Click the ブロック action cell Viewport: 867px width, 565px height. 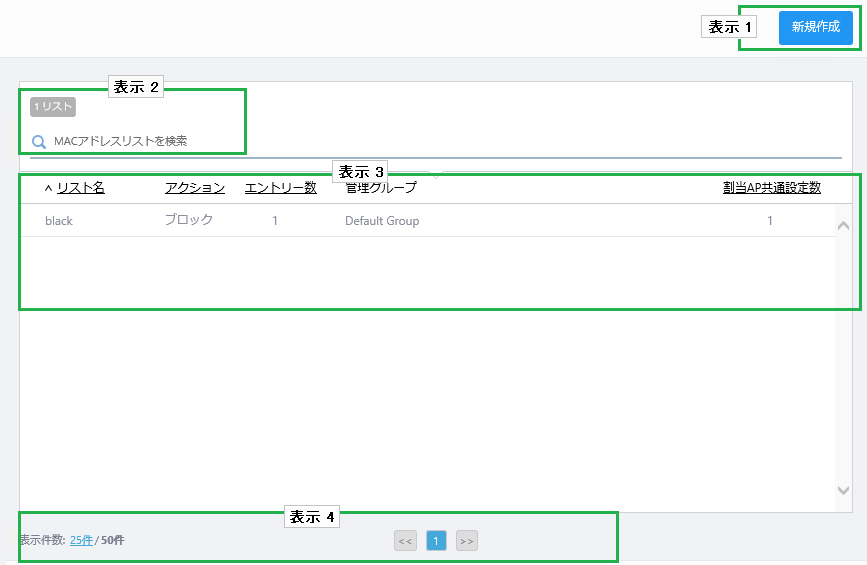click(x=189, y=221)
